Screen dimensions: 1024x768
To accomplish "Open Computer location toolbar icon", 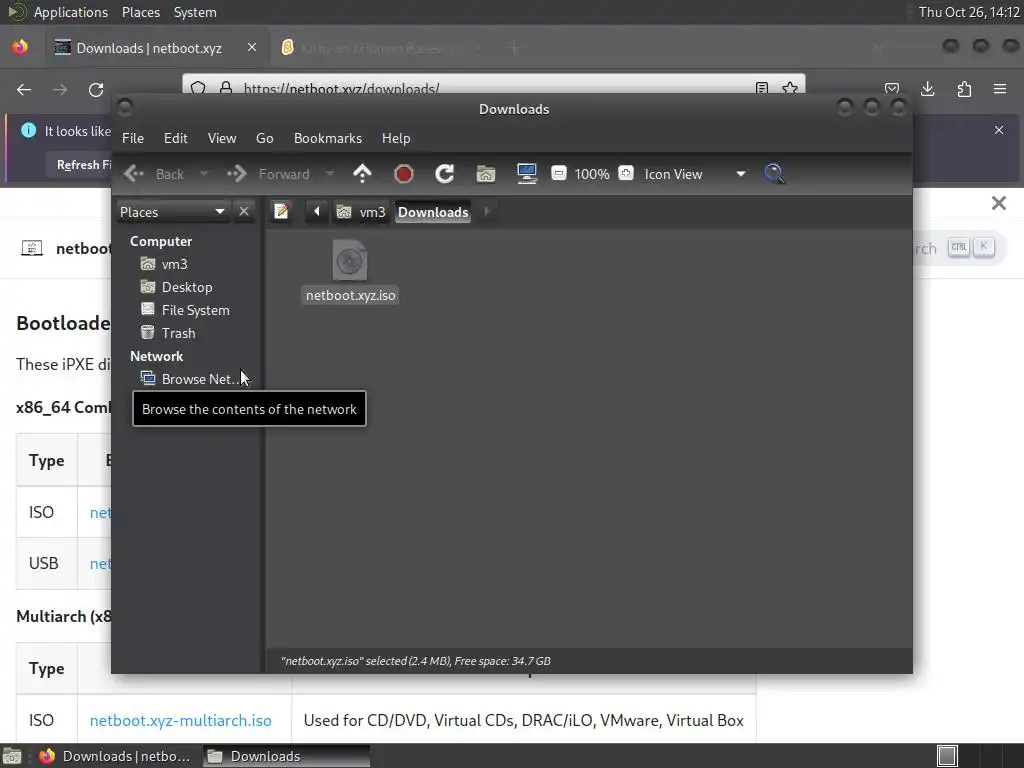I will point(526,174).
